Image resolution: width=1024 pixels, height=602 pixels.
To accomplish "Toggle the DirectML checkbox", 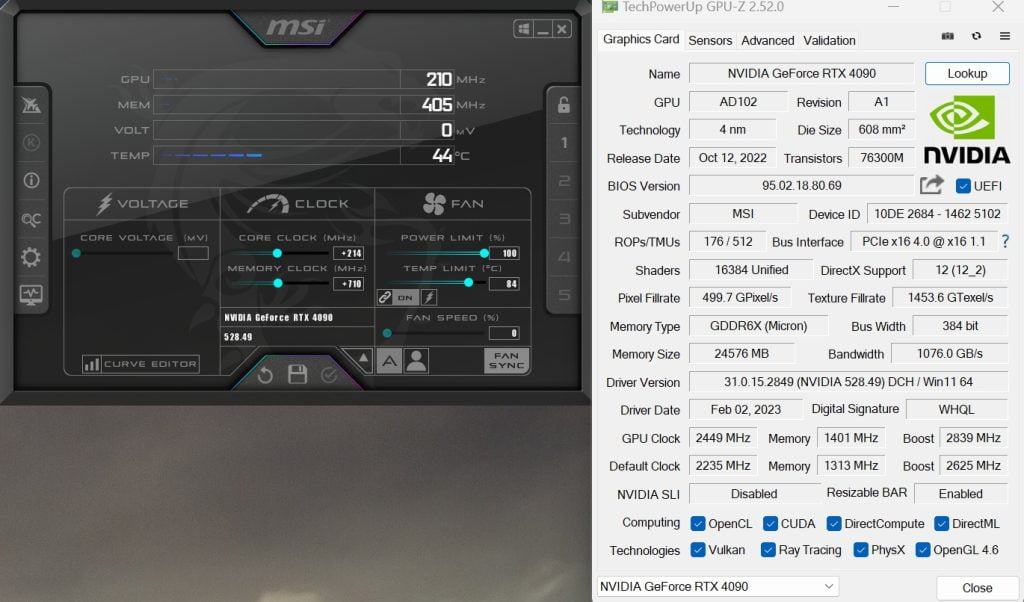I will pos(942,524).
